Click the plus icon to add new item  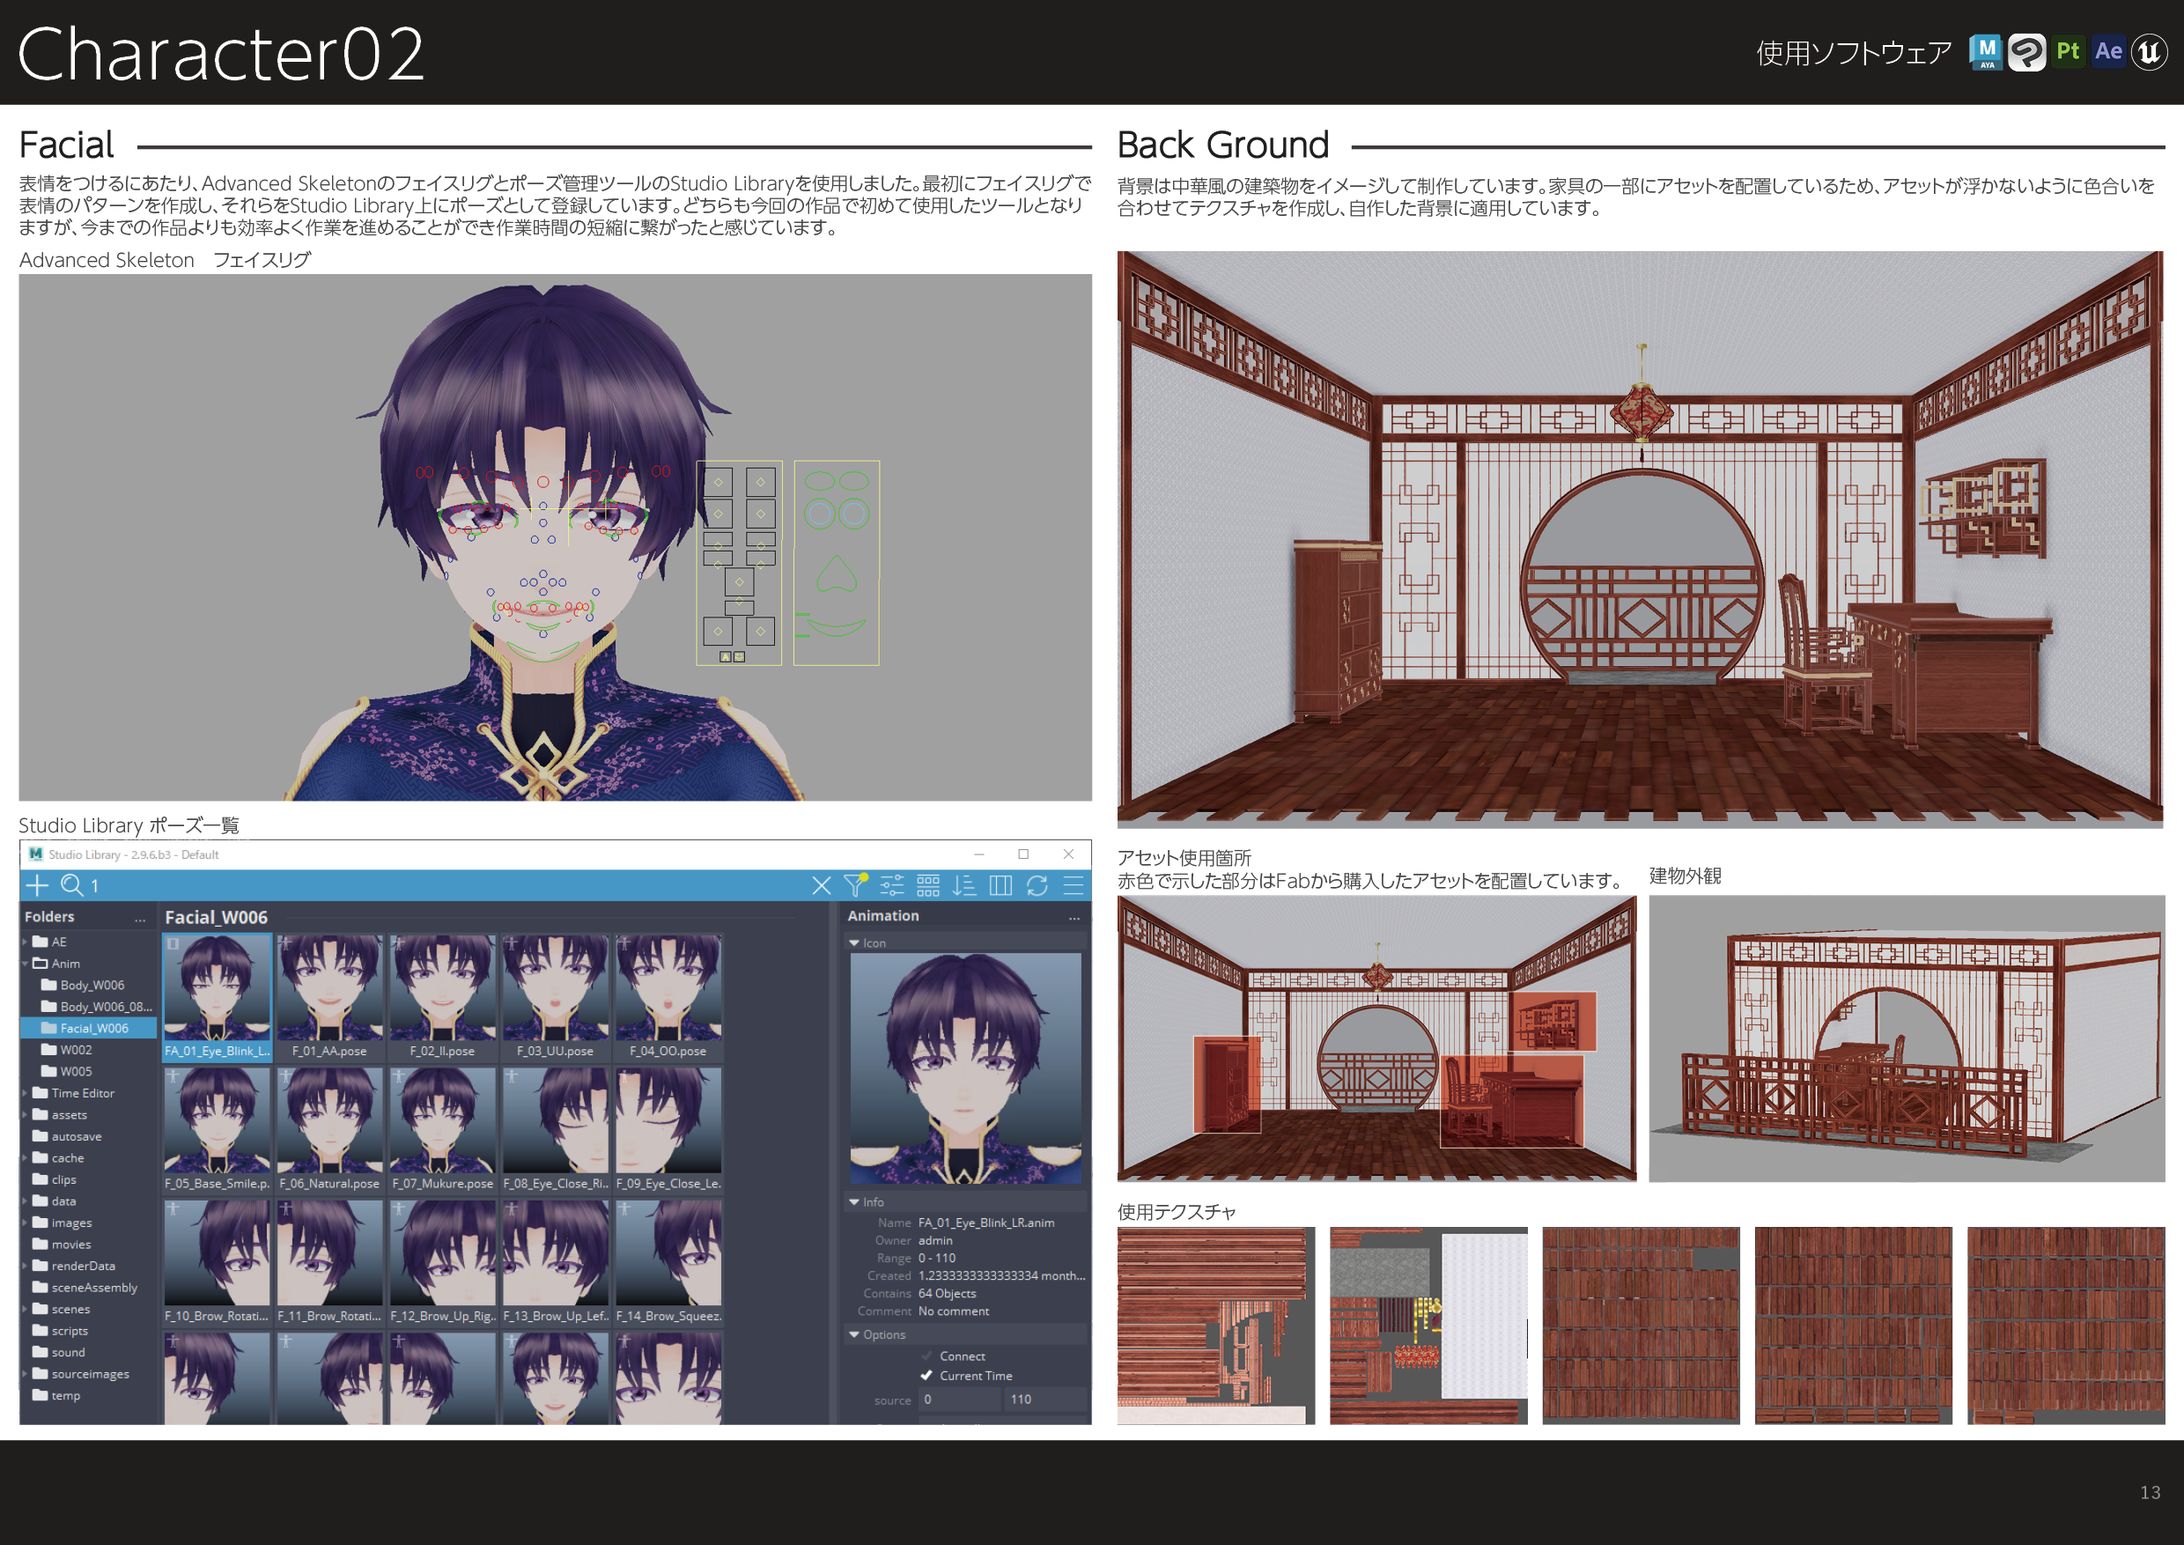point(37,885)
